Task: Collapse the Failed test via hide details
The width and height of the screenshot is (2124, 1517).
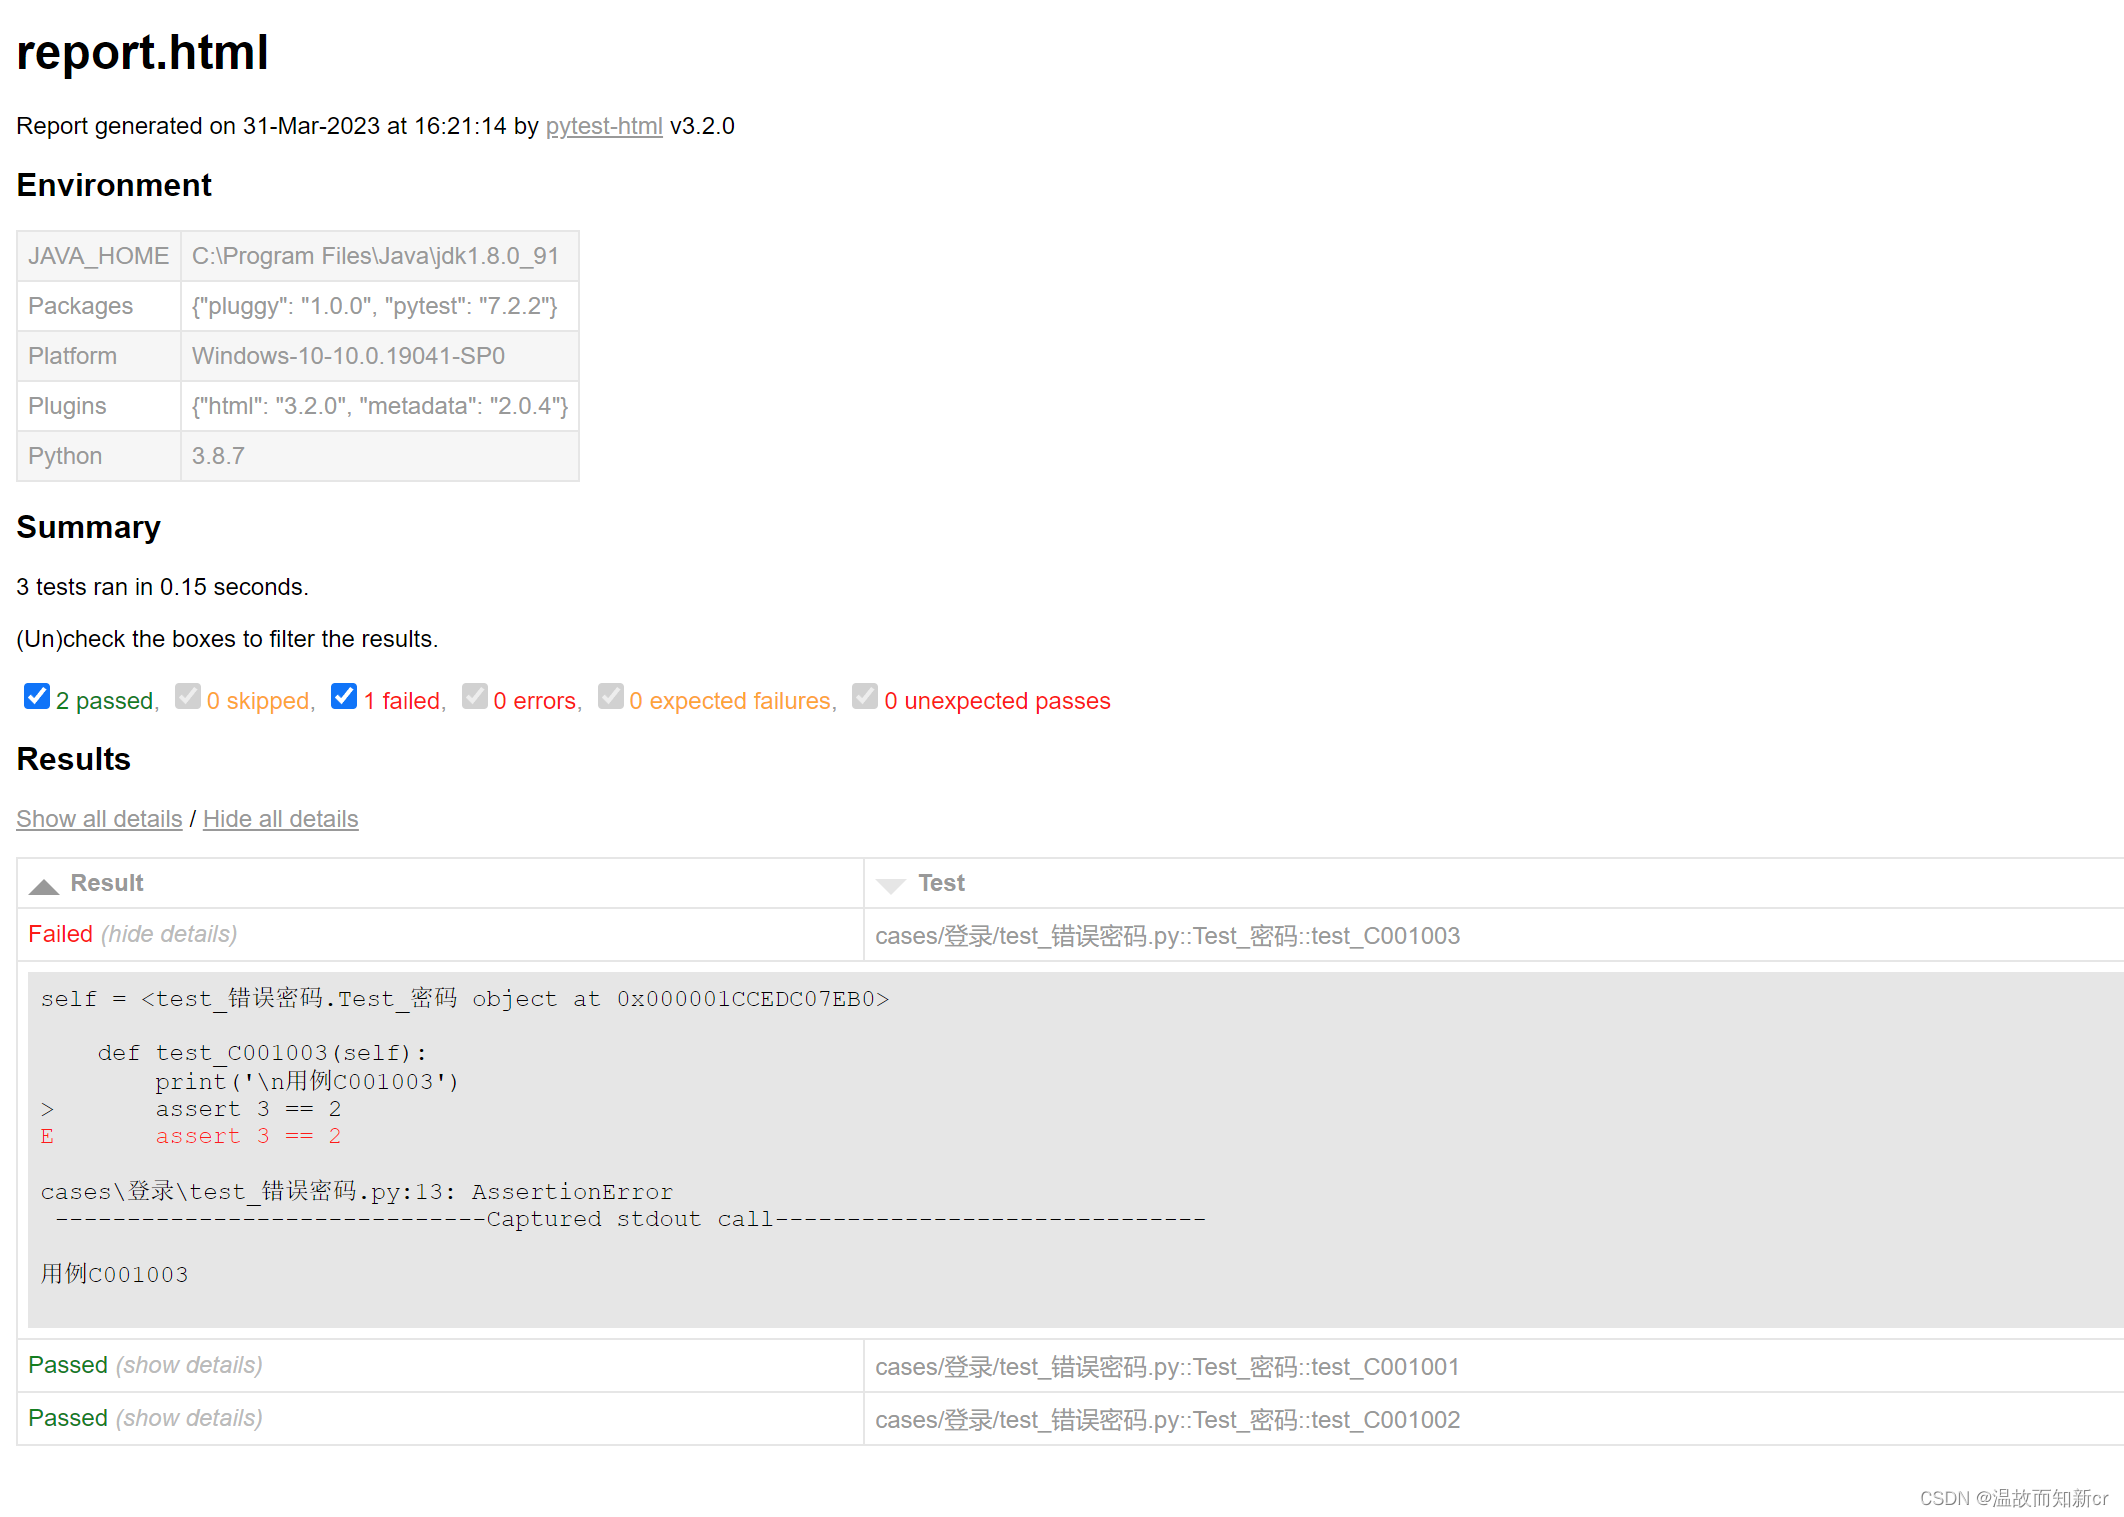Action: [x=169, y=934]
